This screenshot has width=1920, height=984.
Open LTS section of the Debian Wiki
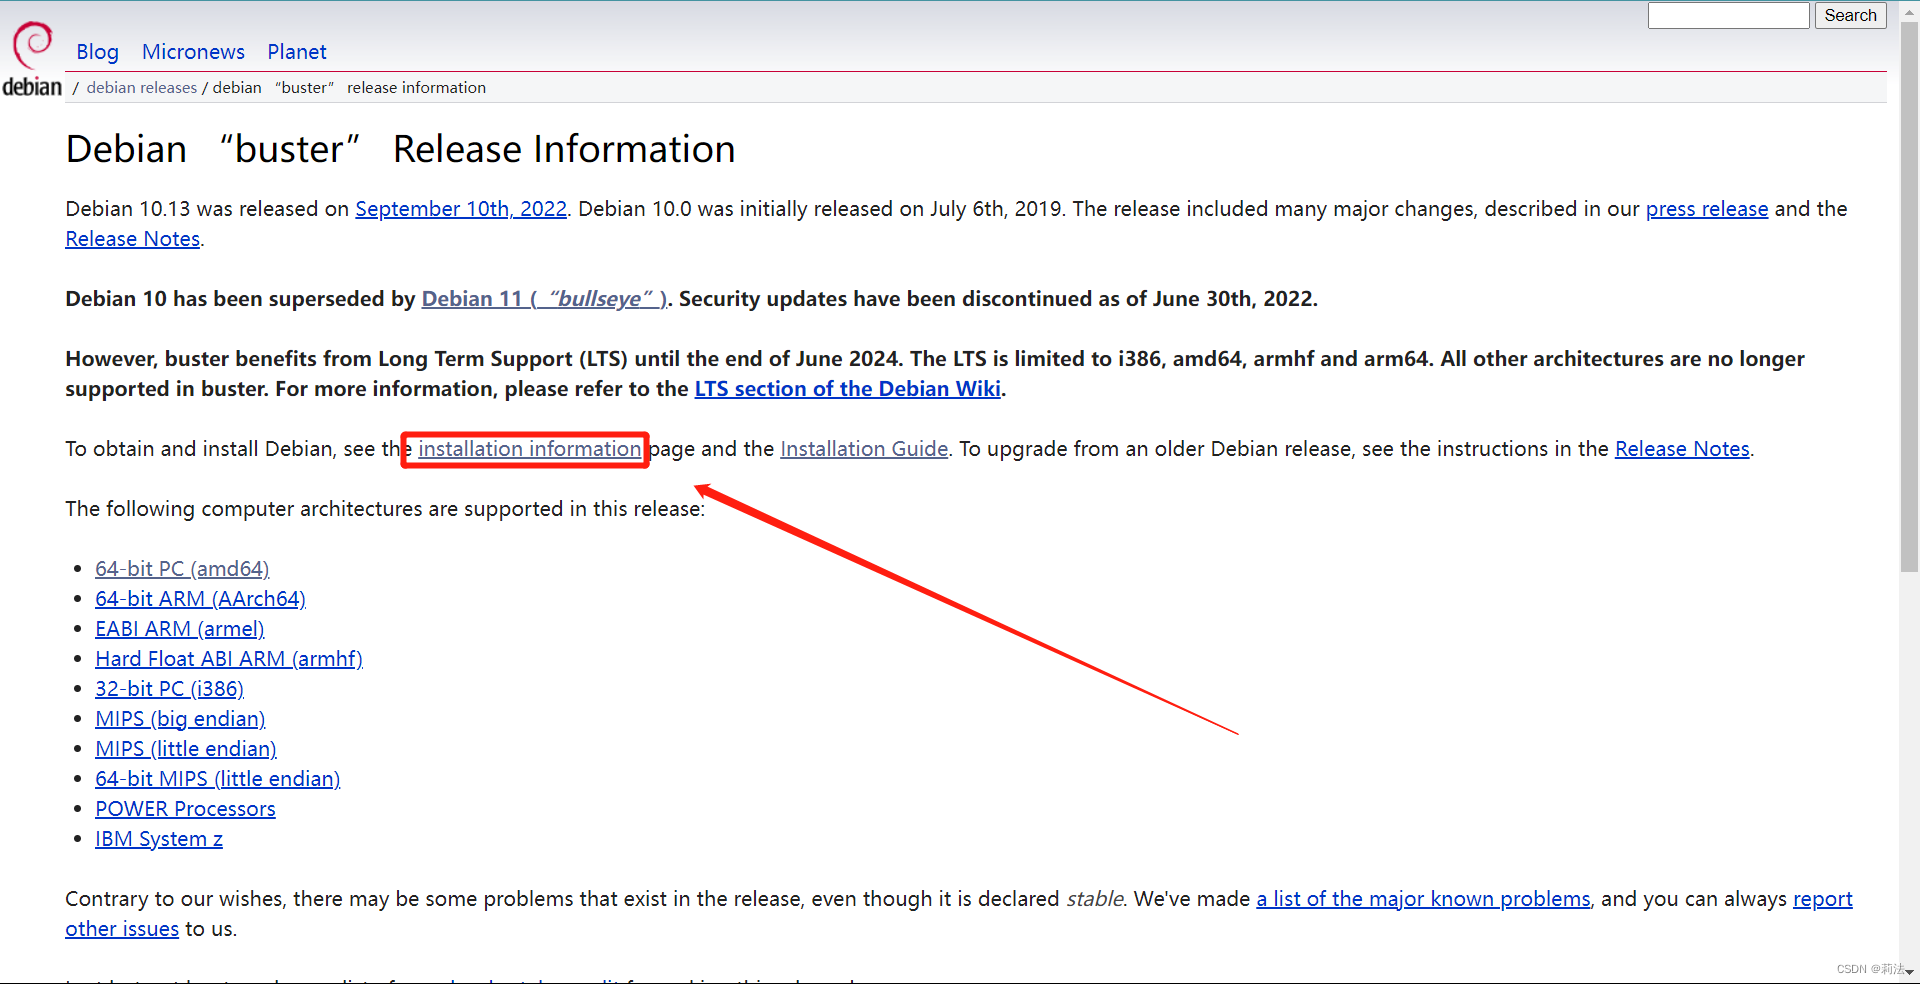pos(848,389)
